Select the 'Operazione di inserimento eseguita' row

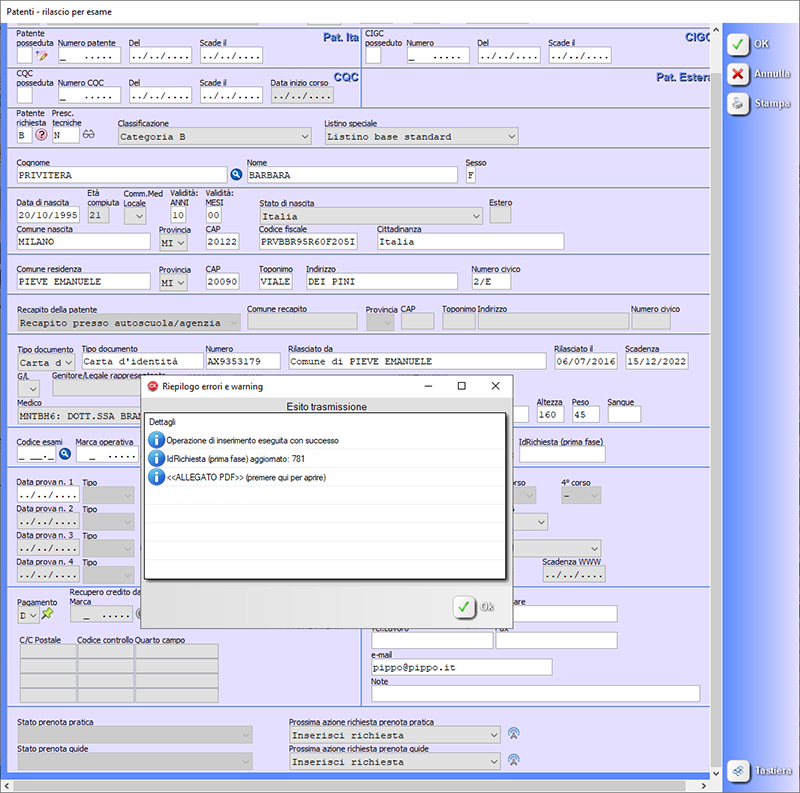point(252,440)
